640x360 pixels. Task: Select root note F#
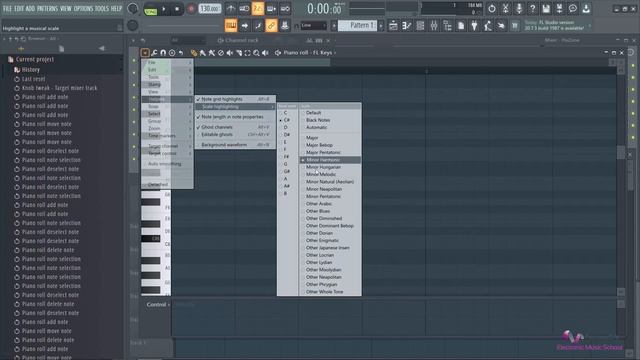pos(287,157)
